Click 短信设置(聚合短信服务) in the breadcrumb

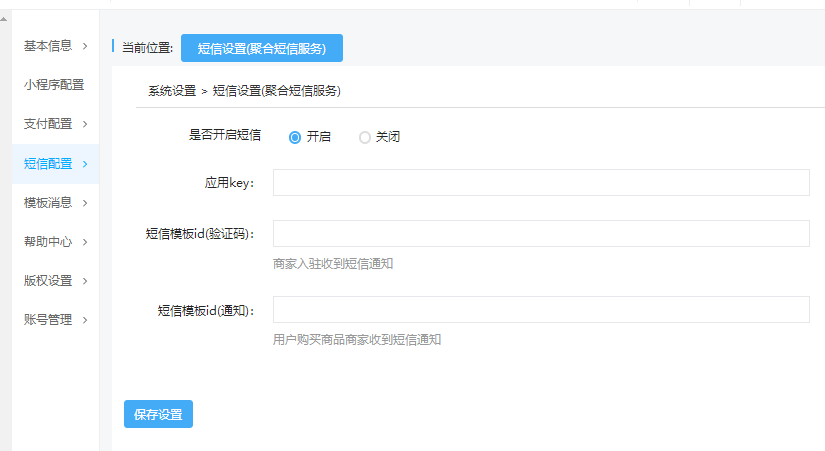click(x=277, y=91)
